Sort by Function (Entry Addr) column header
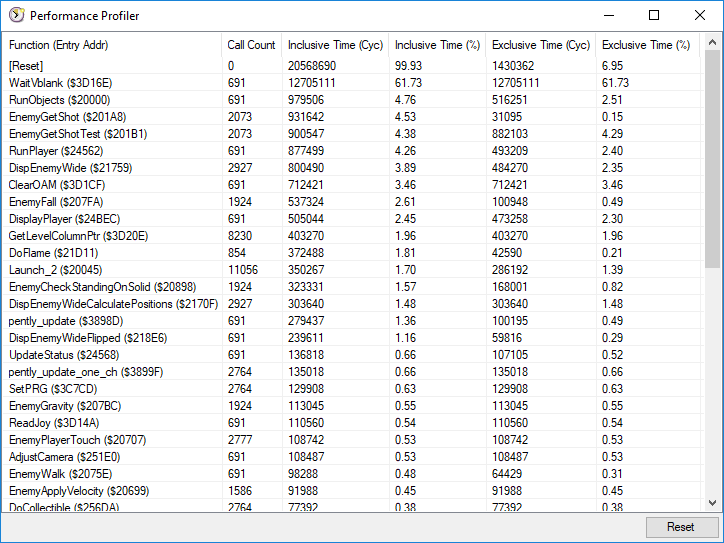 point(112,45)
